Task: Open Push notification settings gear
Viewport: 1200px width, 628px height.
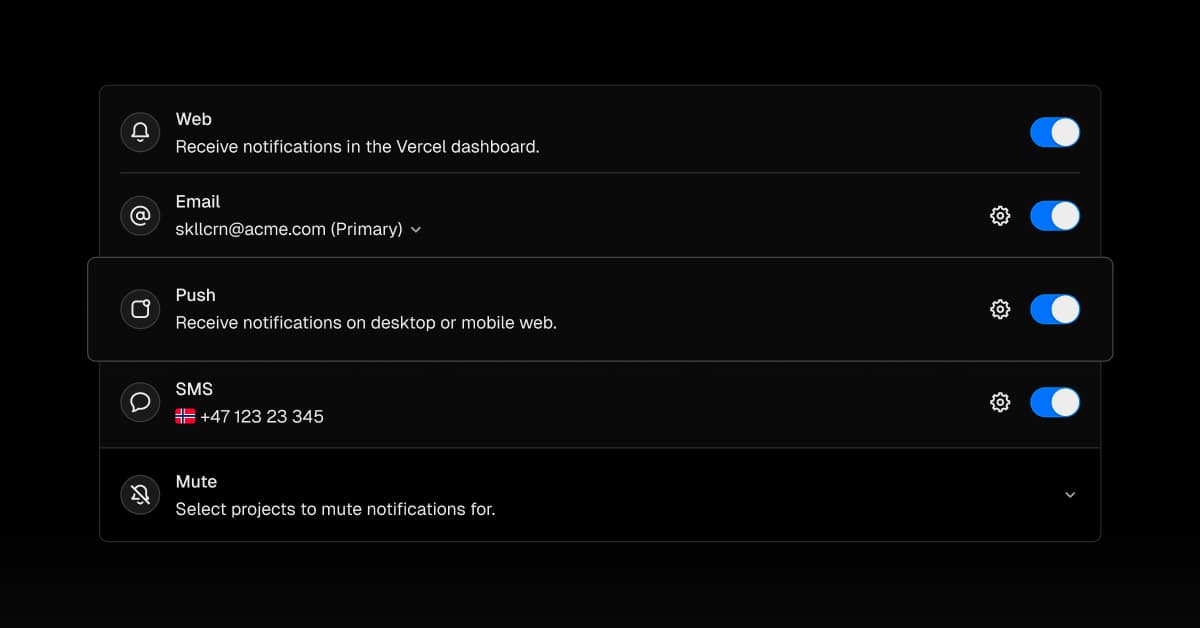Action: (x=999, y=309)
